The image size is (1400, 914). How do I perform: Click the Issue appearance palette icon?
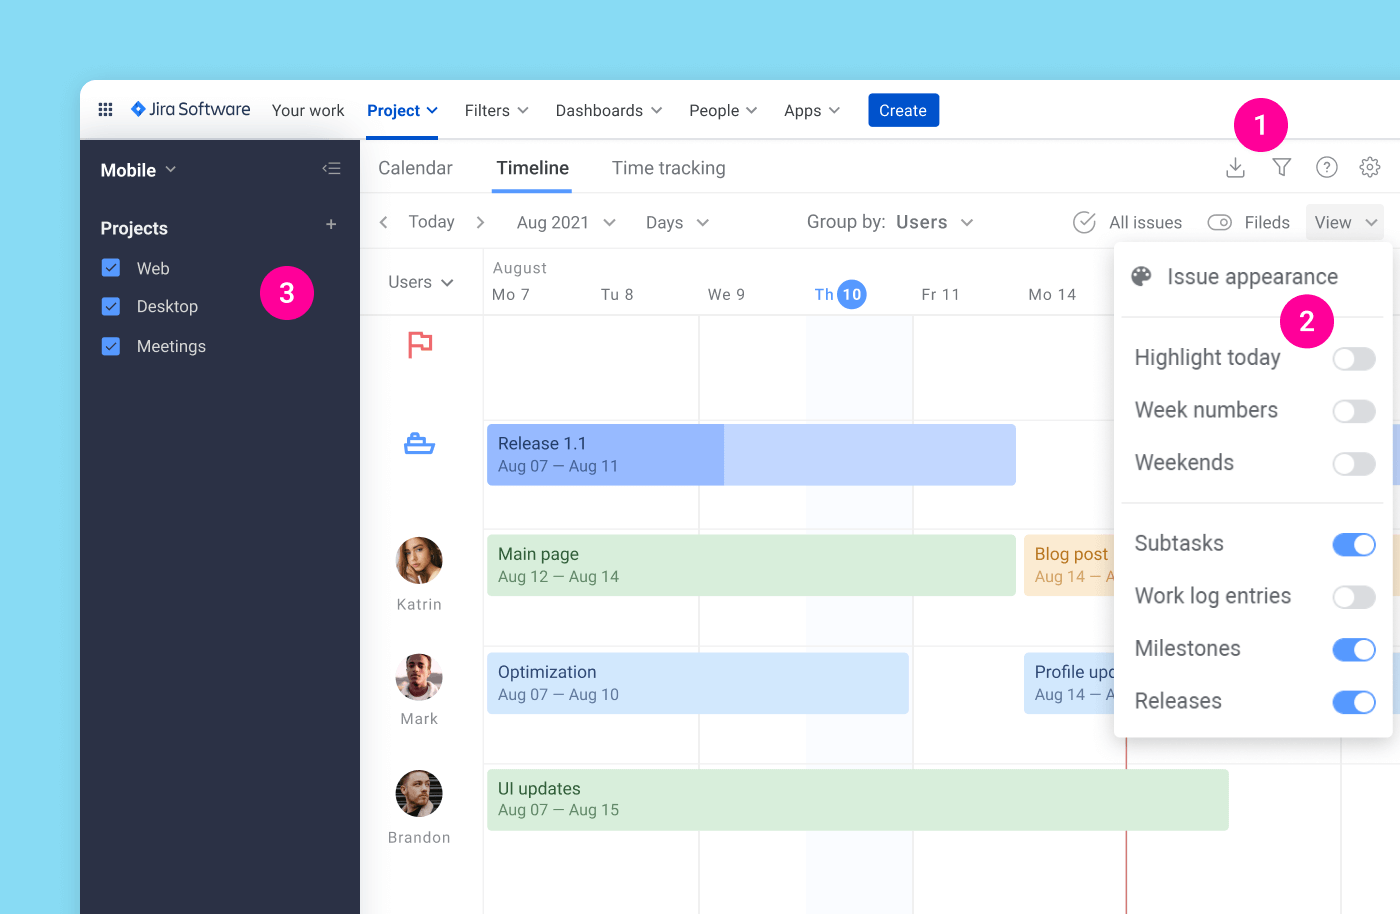[x=1141, y=276]
